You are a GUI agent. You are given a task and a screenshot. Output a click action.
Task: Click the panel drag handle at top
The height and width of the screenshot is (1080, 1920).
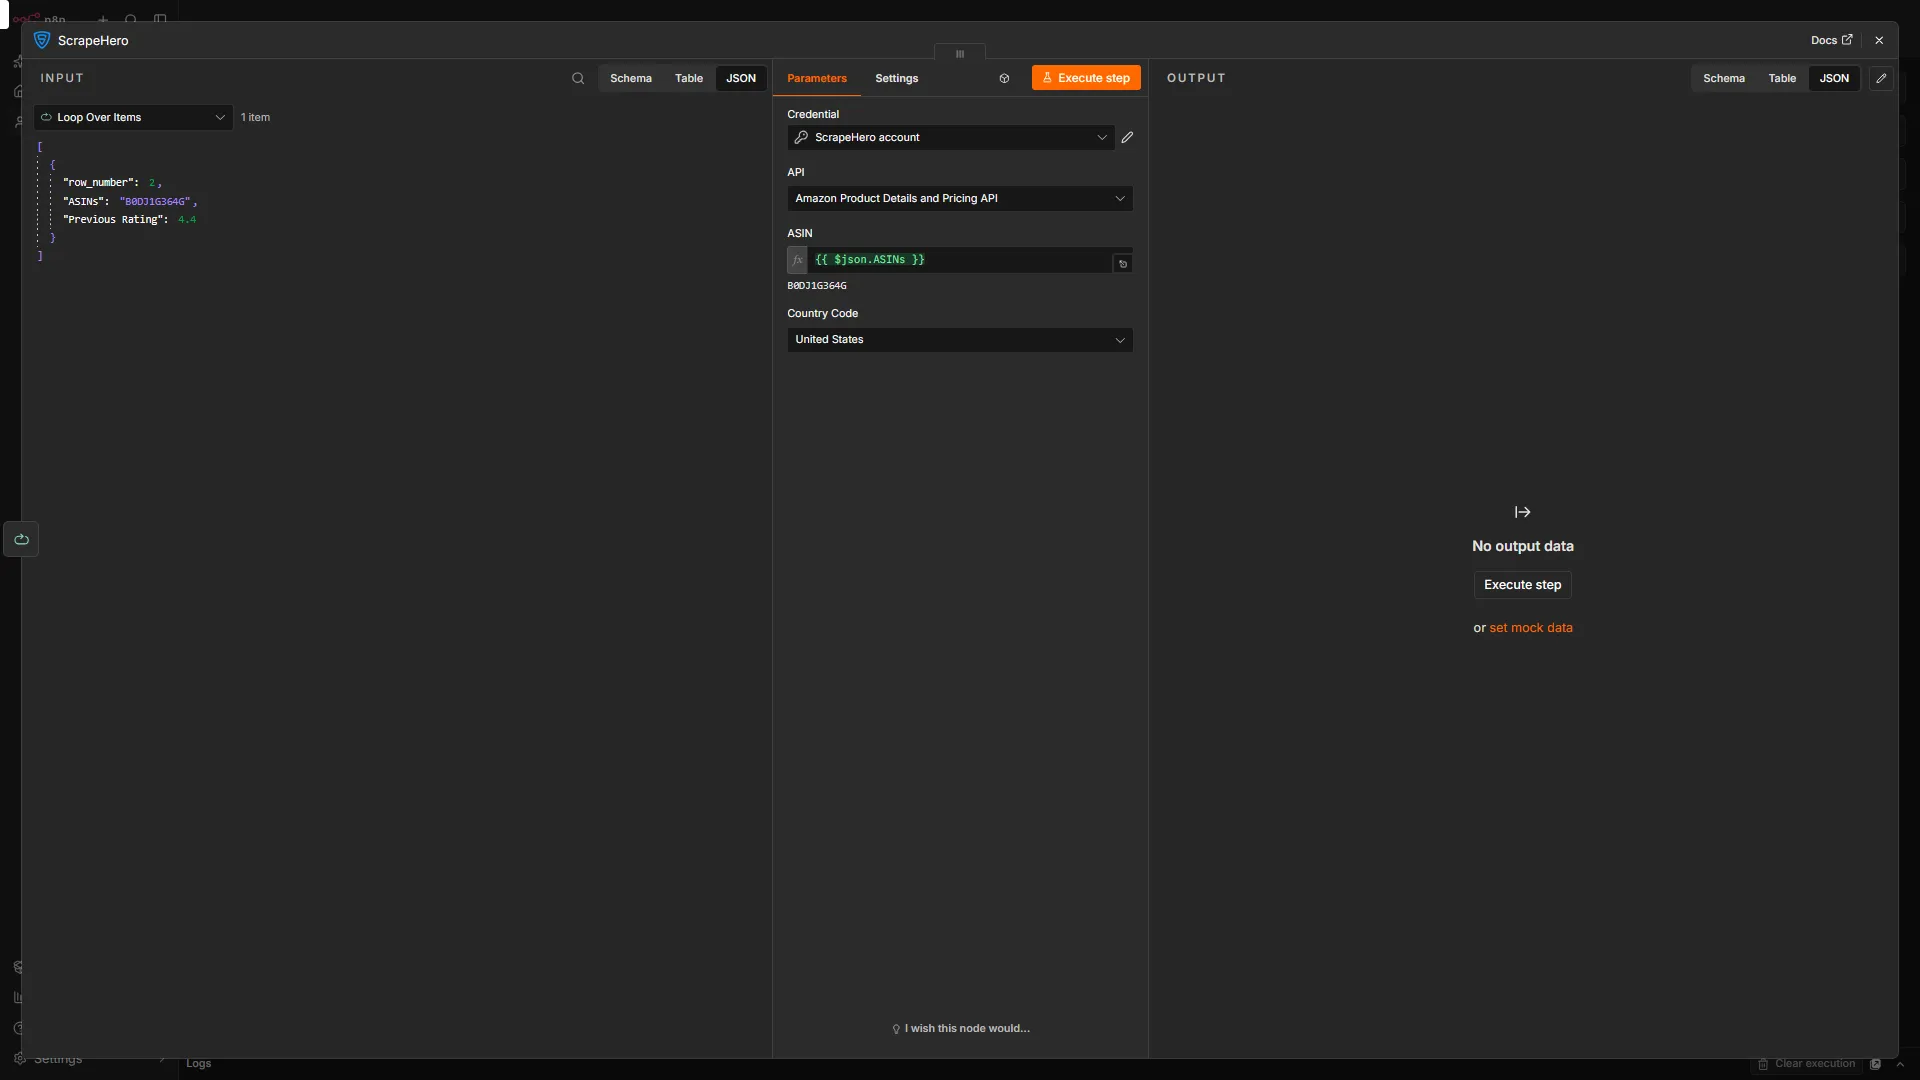pos(959,54)
